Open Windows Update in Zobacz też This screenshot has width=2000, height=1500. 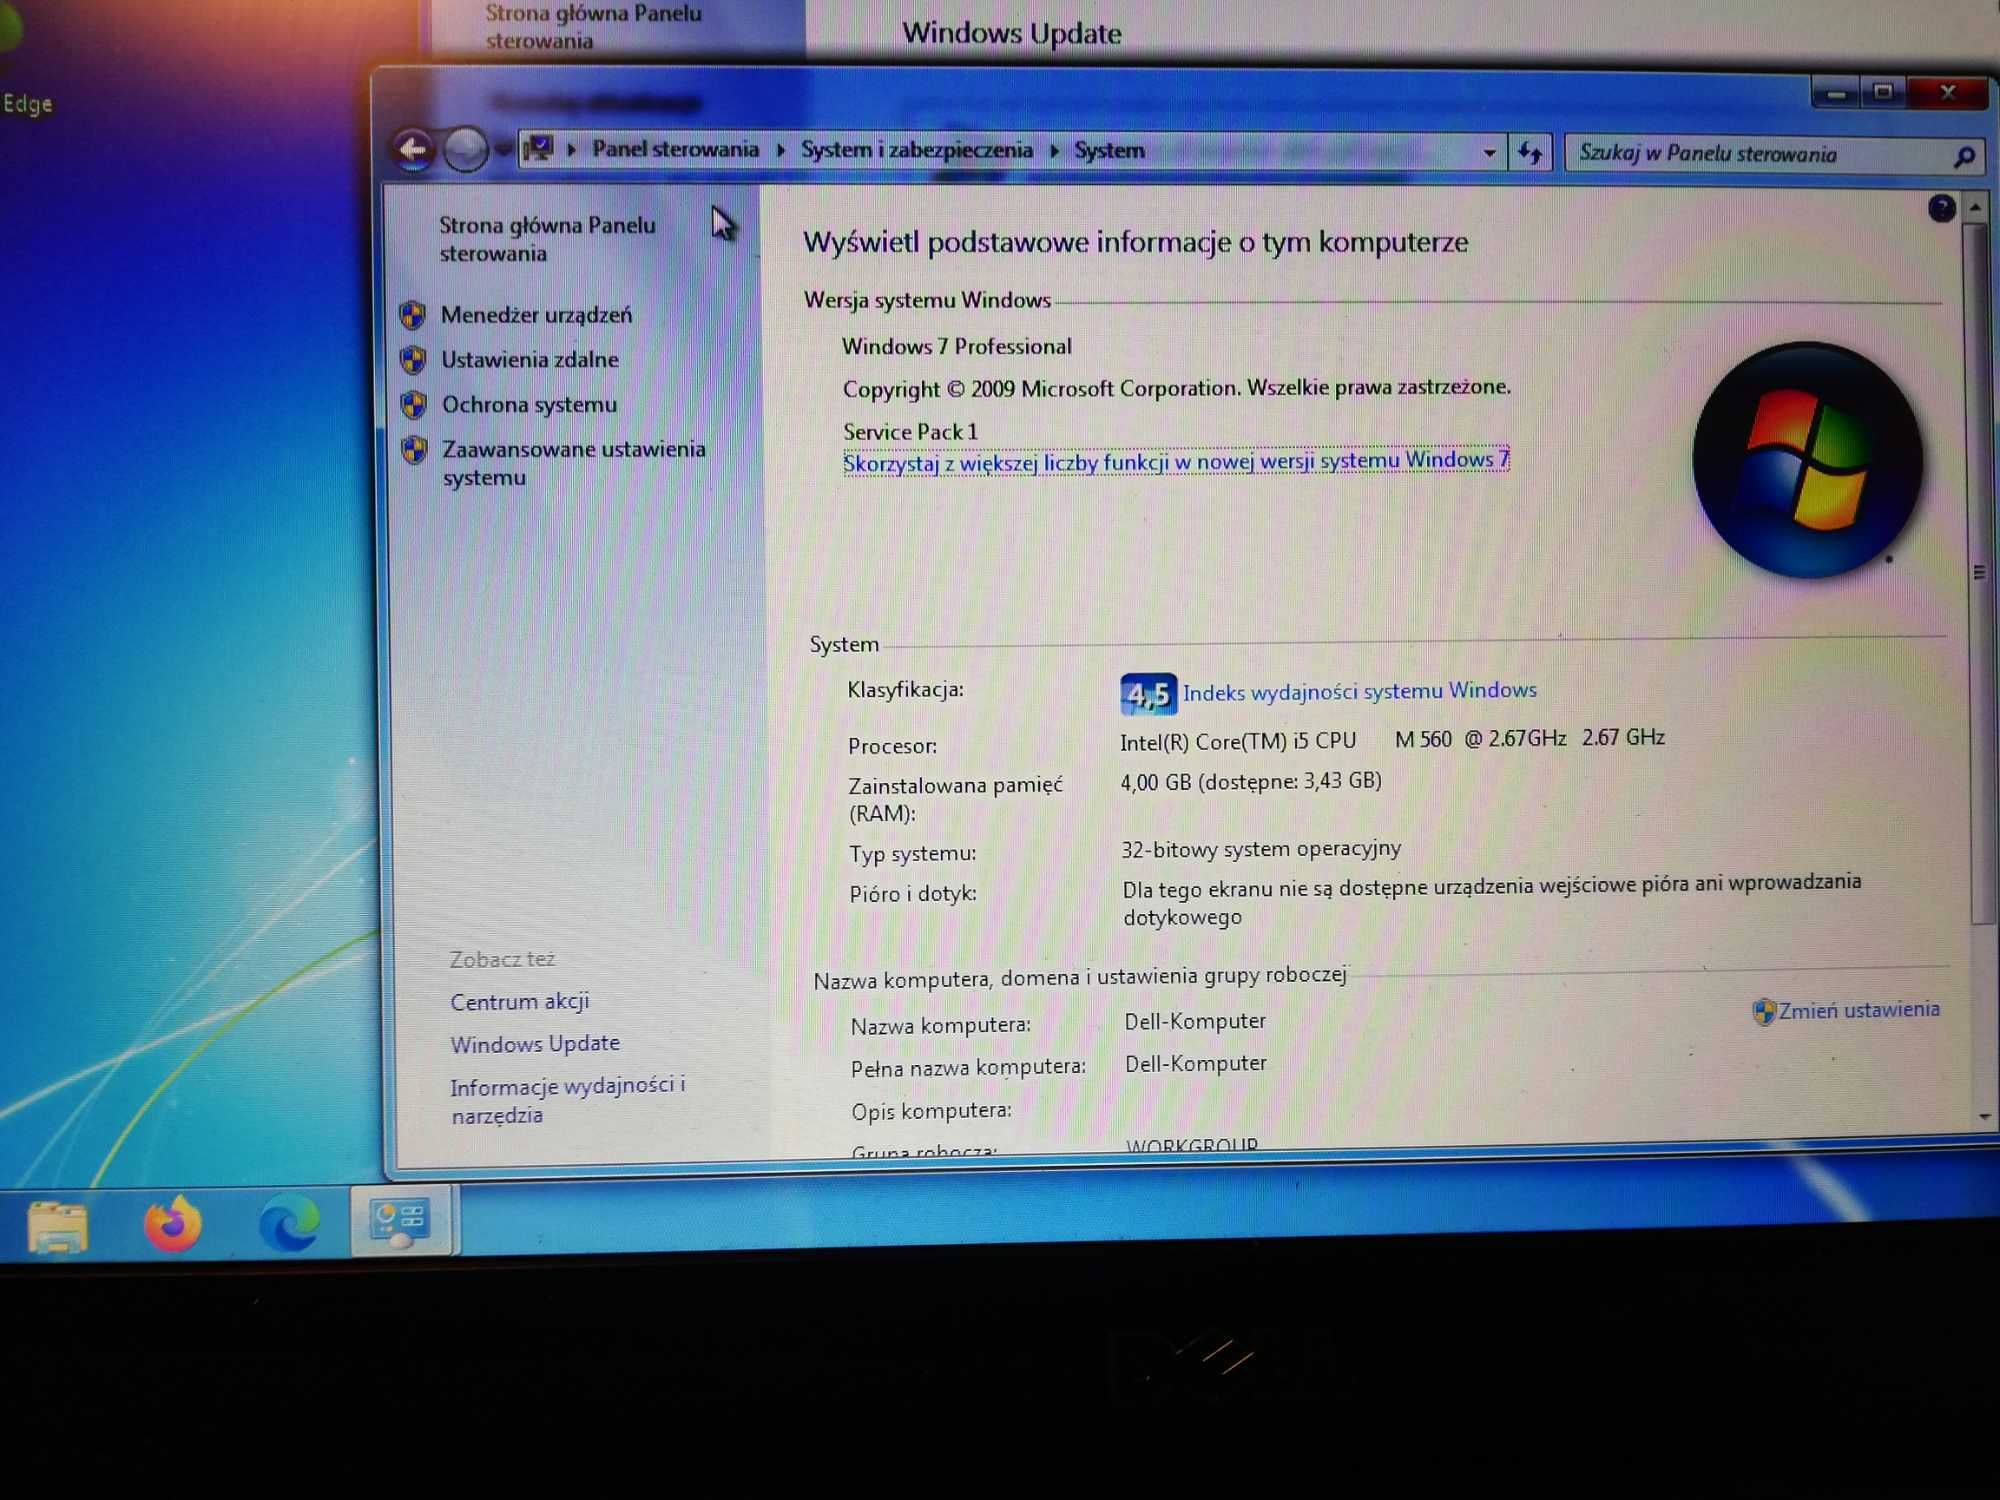535,1044
